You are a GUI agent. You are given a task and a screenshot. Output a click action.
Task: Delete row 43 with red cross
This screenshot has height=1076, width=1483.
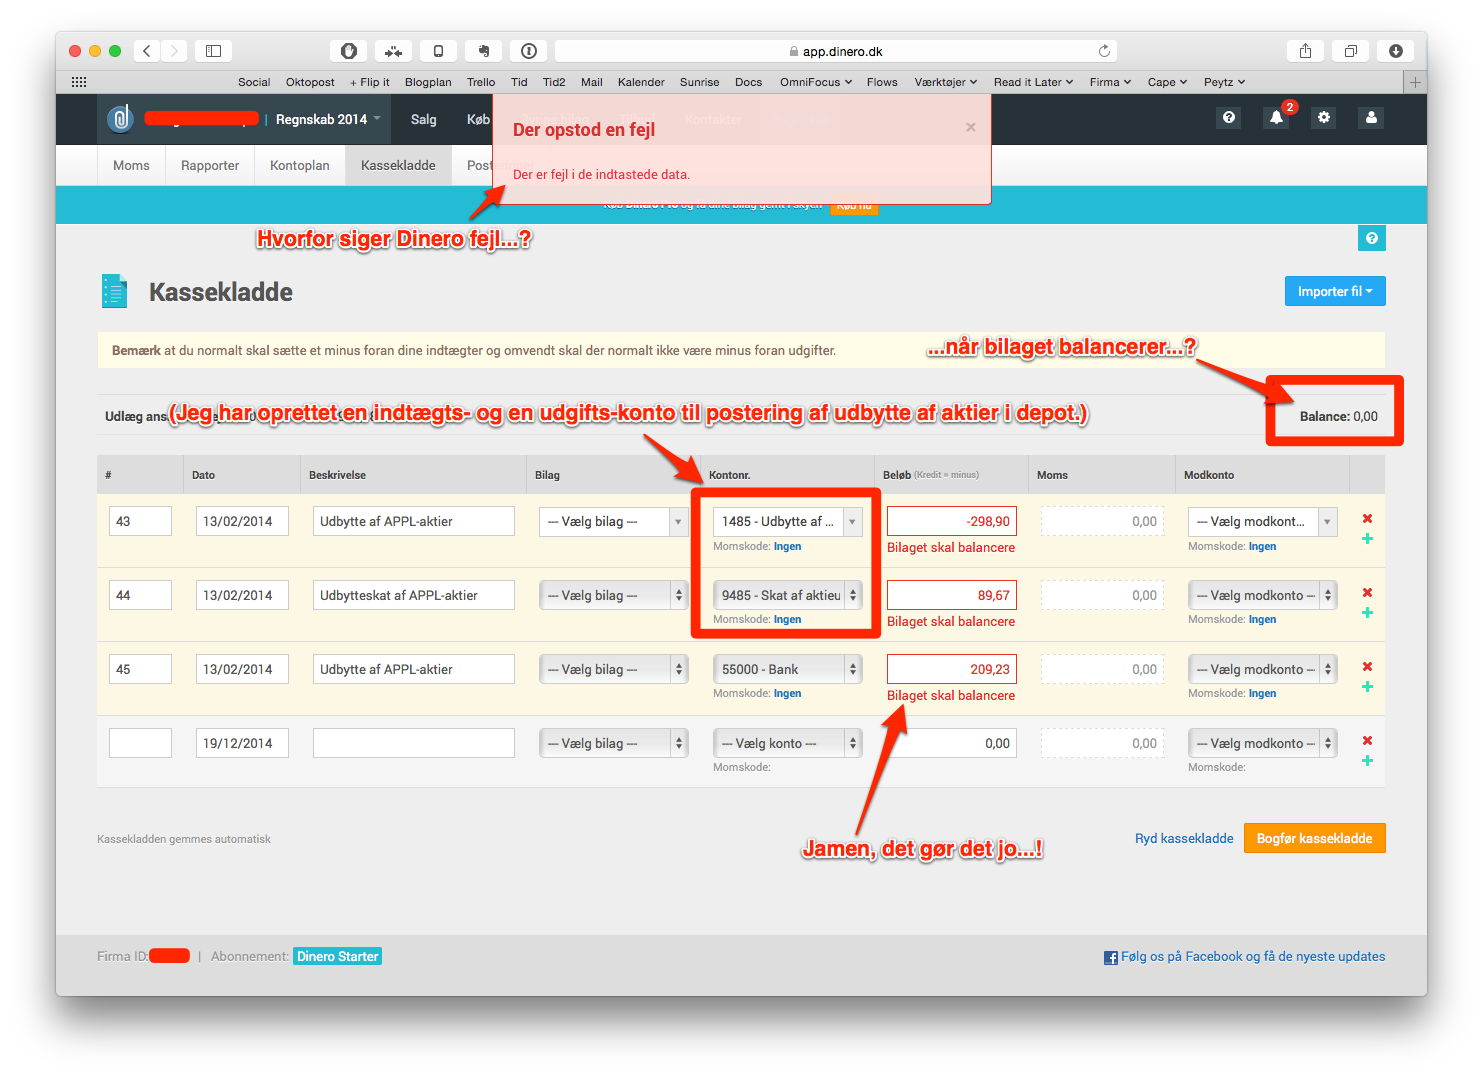point(1367,518)
